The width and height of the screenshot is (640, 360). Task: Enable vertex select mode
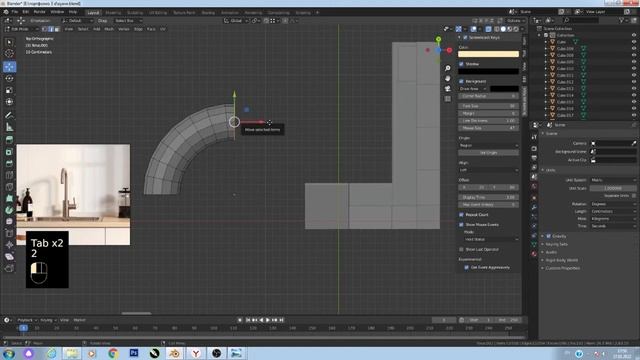(x=44, y=29)
